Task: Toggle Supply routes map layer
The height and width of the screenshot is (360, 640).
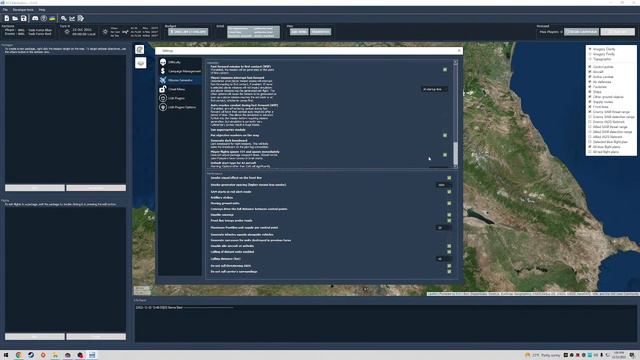Action: coord(590,102)
